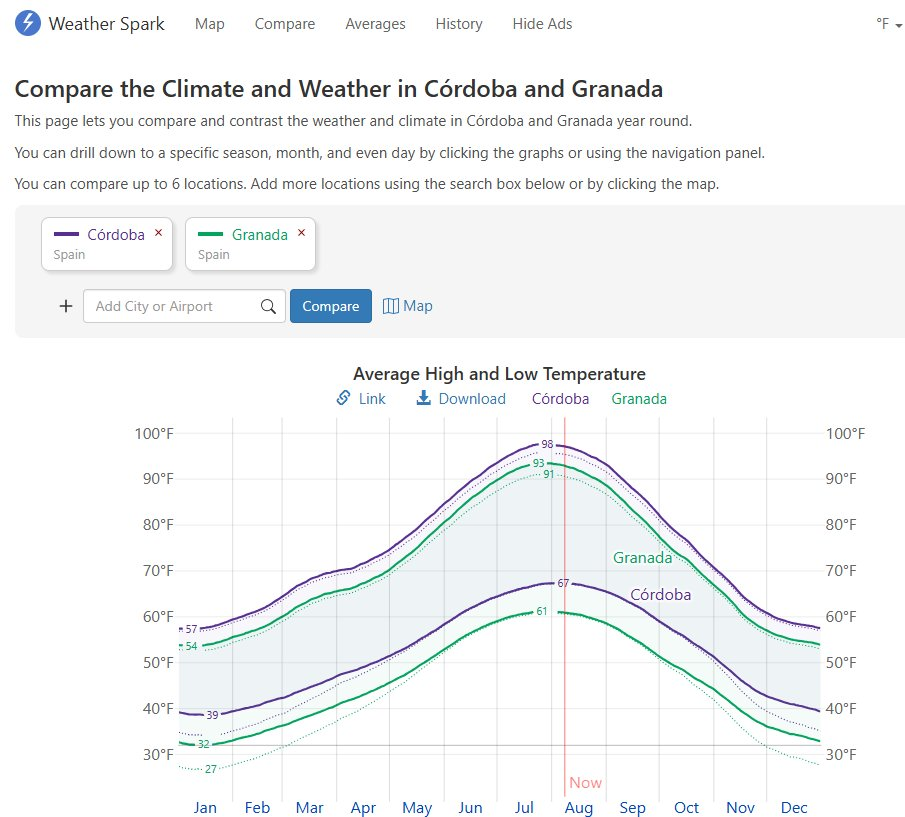Viewport: 905px width, 817px height.
Task: Remove Córdoba using its red X
Action: click(158, 232)
